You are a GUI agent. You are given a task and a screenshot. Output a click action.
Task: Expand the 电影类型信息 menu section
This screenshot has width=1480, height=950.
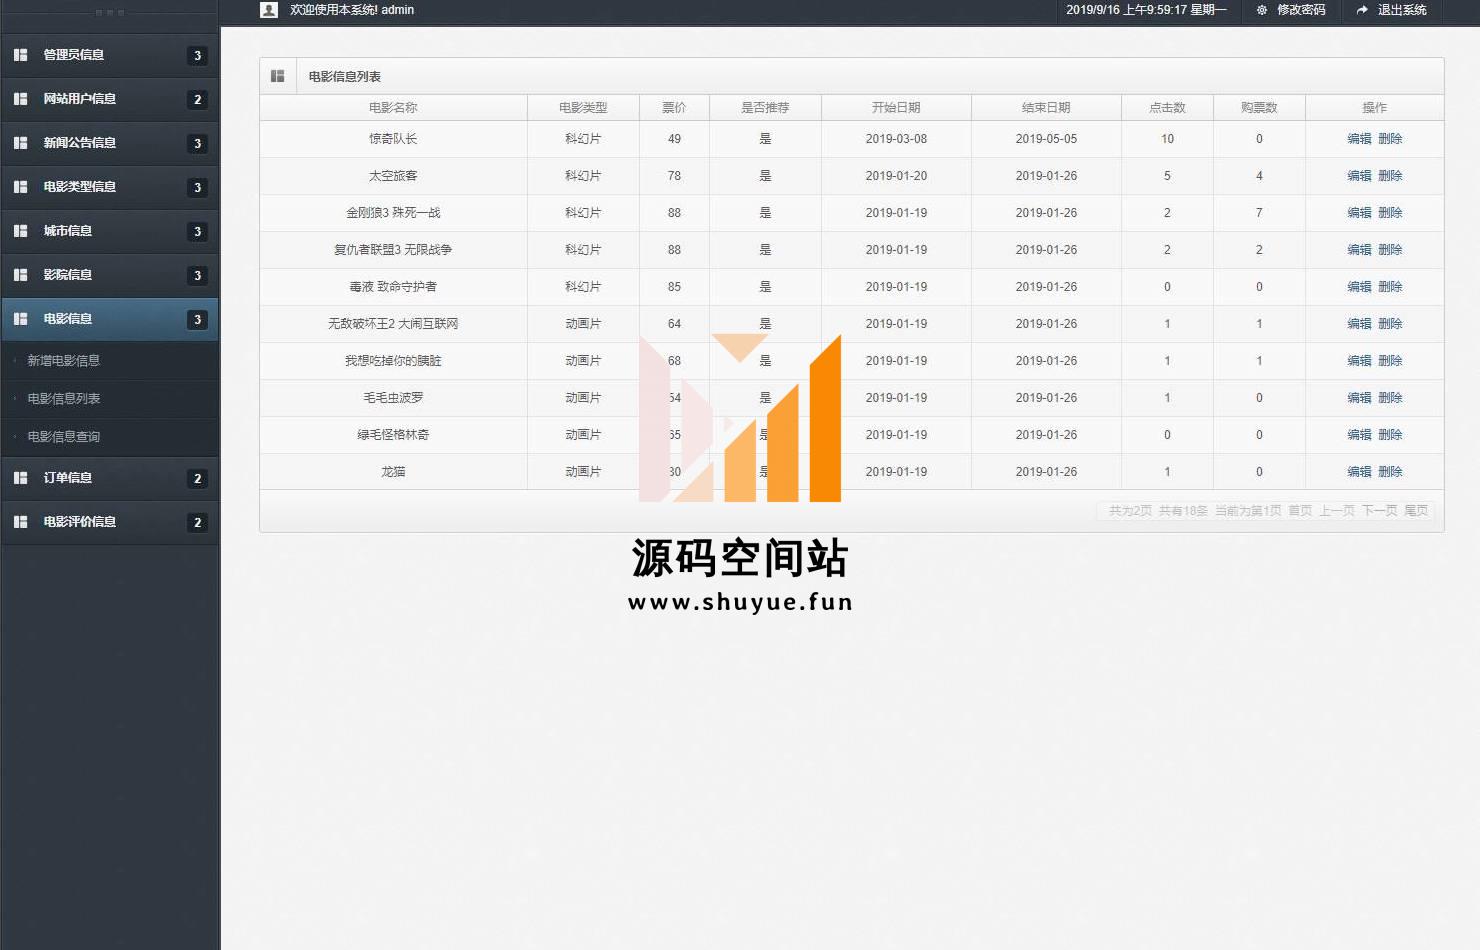pyautogui.click(x=110, y=187)
